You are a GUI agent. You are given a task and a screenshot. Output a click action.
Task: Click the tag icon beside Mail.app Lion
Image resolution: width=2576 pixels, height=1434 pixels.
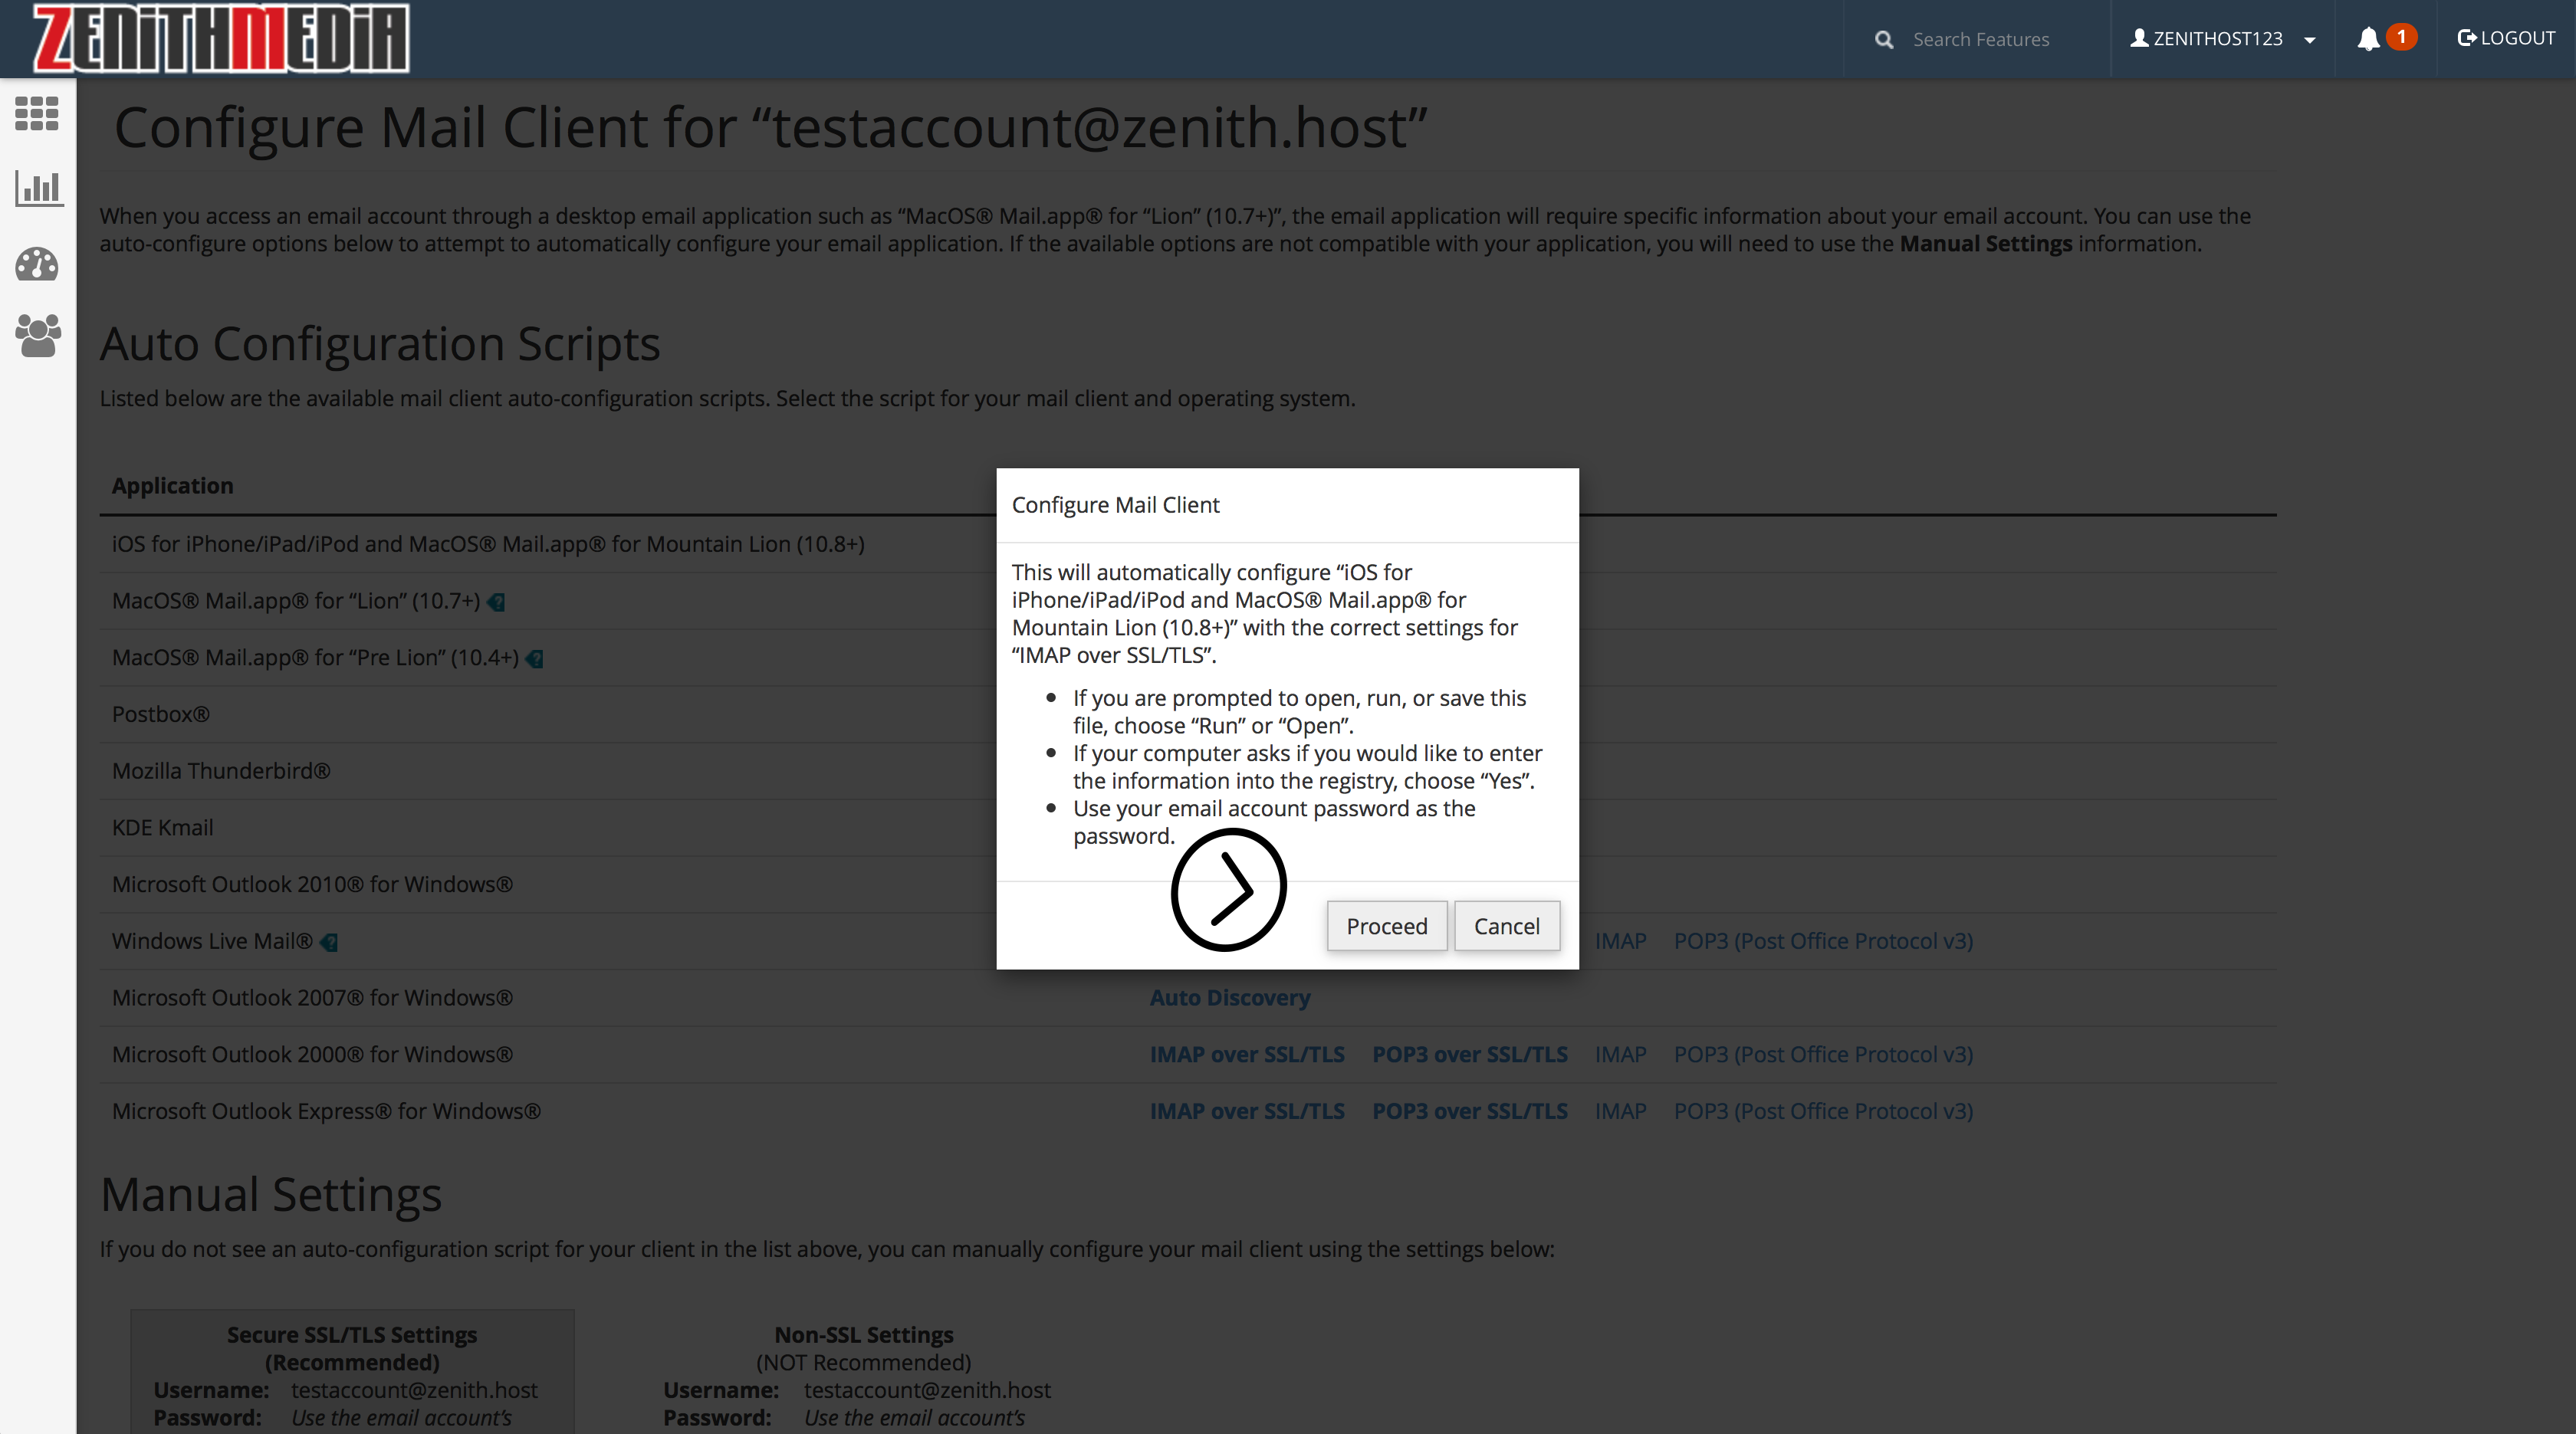click(x=496, y=602)
